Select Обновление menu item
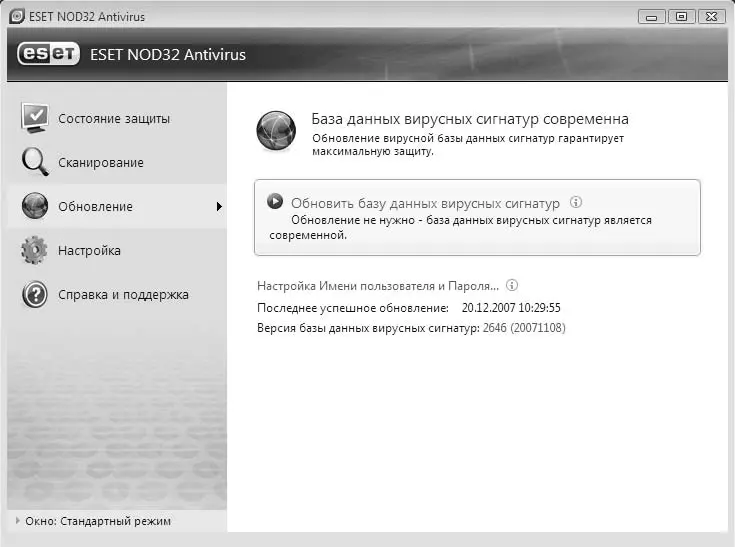This screenshot has width=735, height=547. click(x=117, y=207)
